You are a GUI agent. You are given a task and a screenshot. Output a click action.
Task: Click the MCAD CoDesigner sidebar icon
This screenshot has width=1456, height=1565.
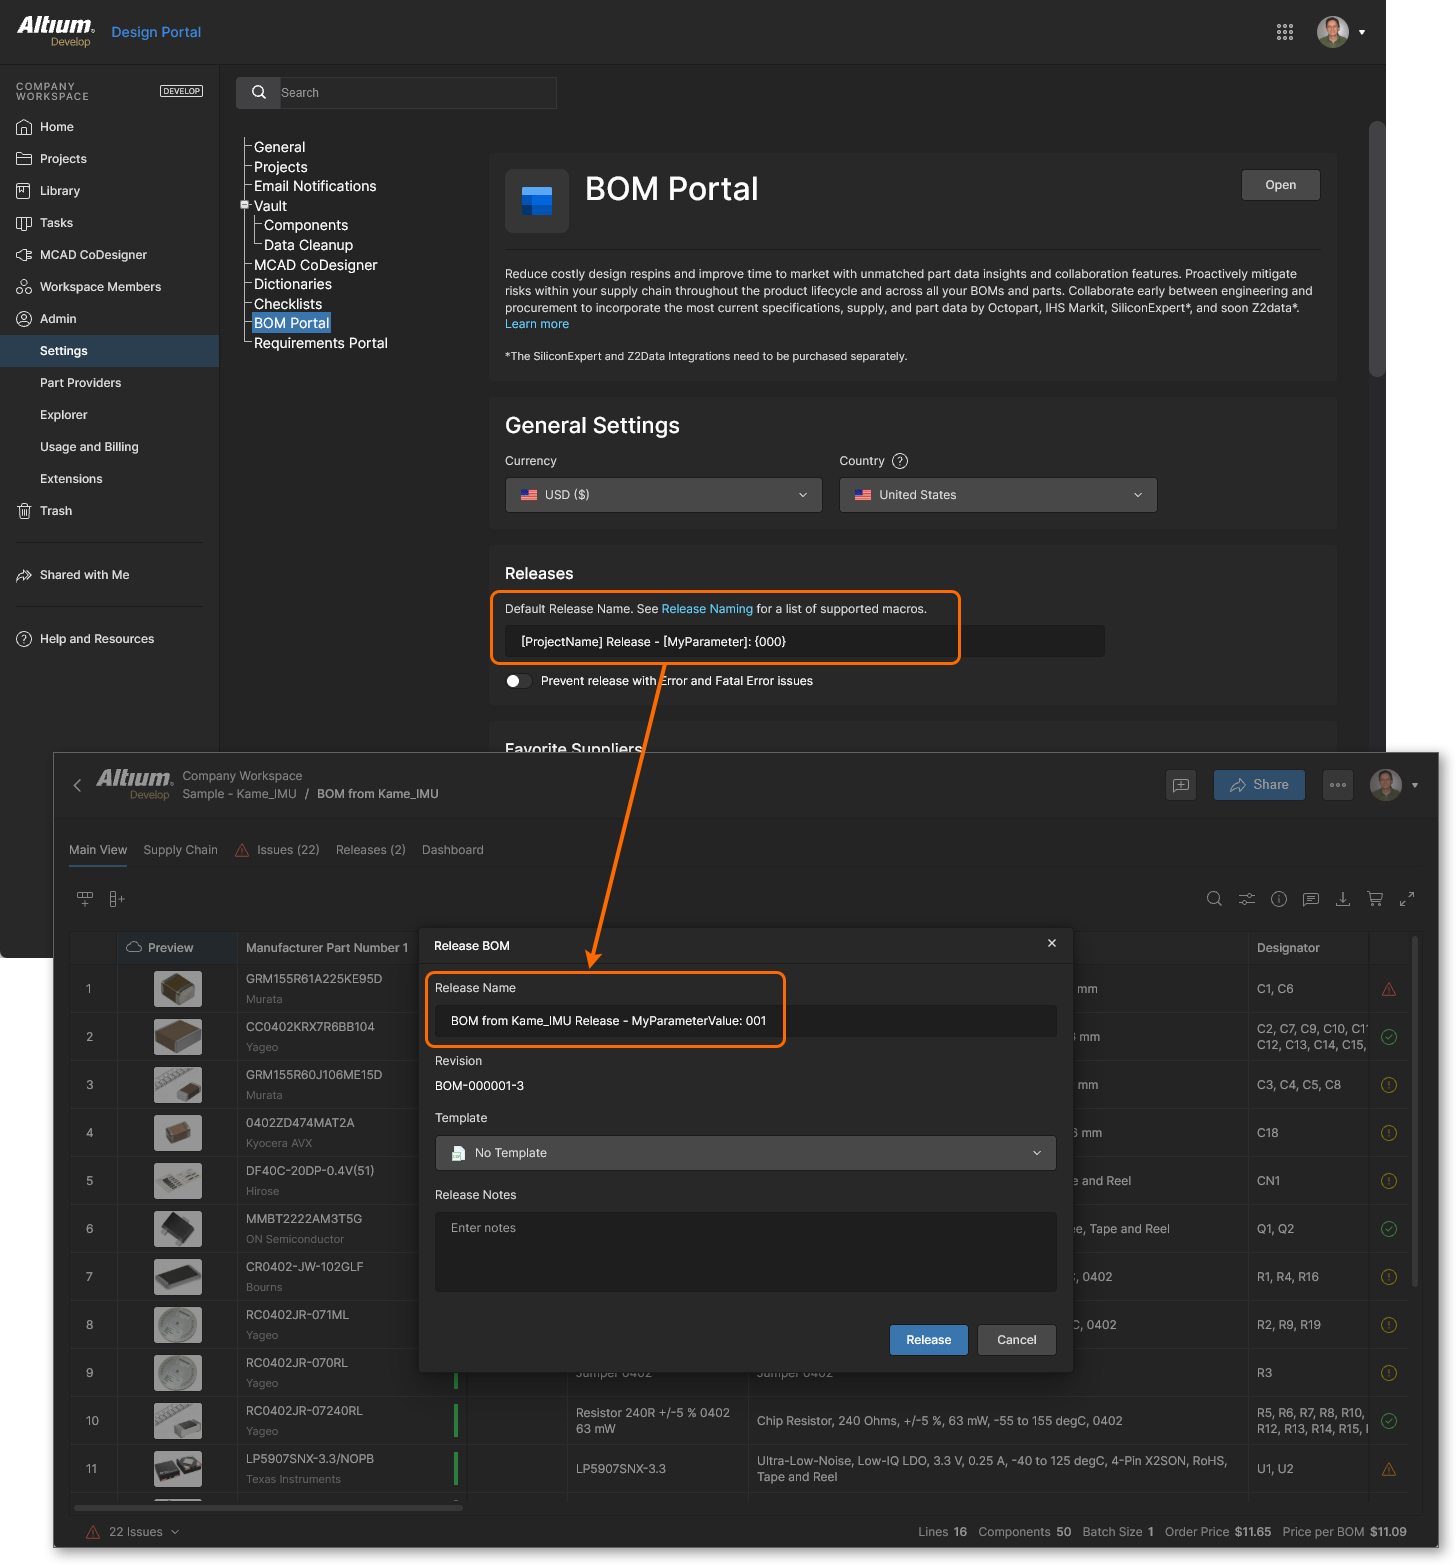click(x=24, y=255)
